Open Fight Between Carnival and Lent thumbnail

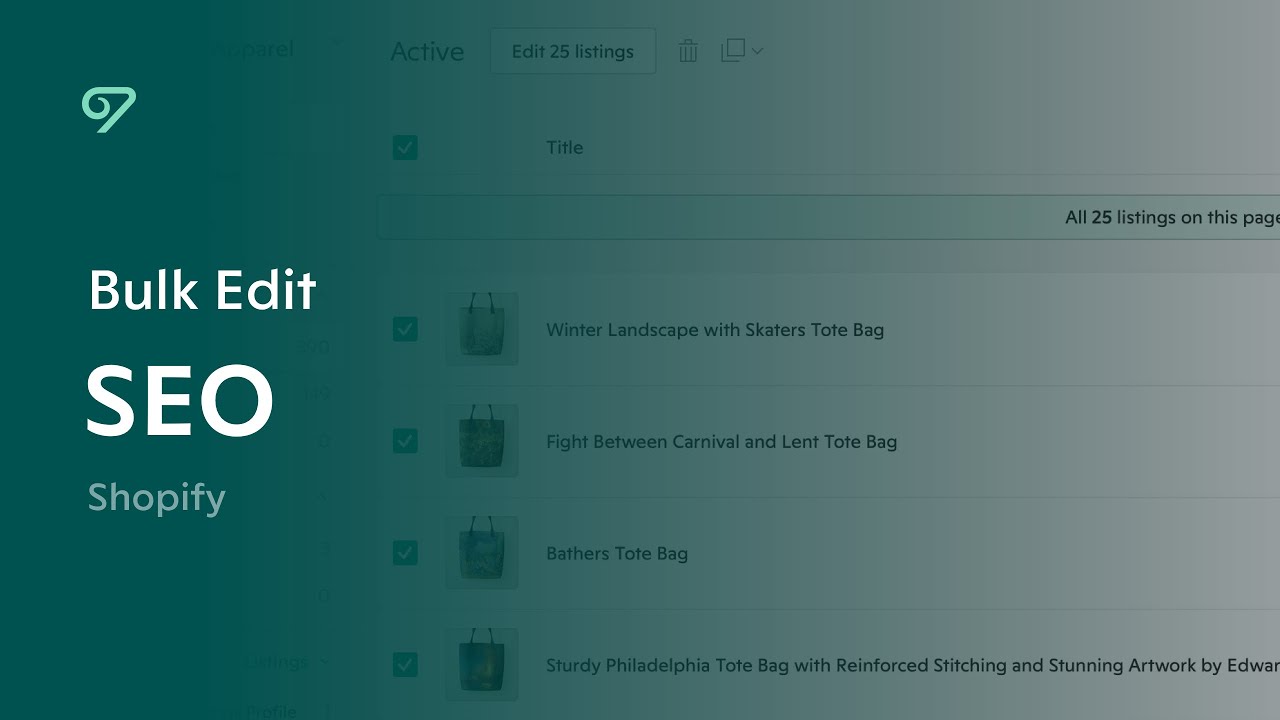pos(482,441)
